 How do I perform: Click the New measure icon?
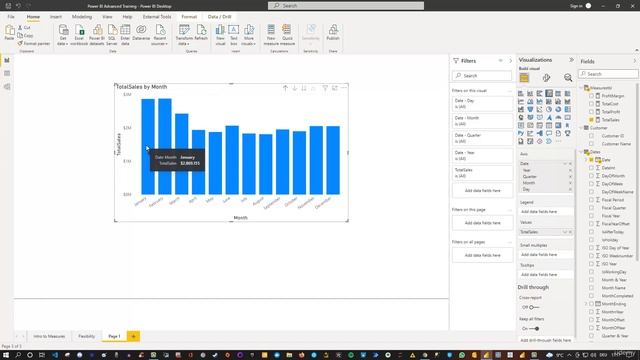[x=271, y=35]
